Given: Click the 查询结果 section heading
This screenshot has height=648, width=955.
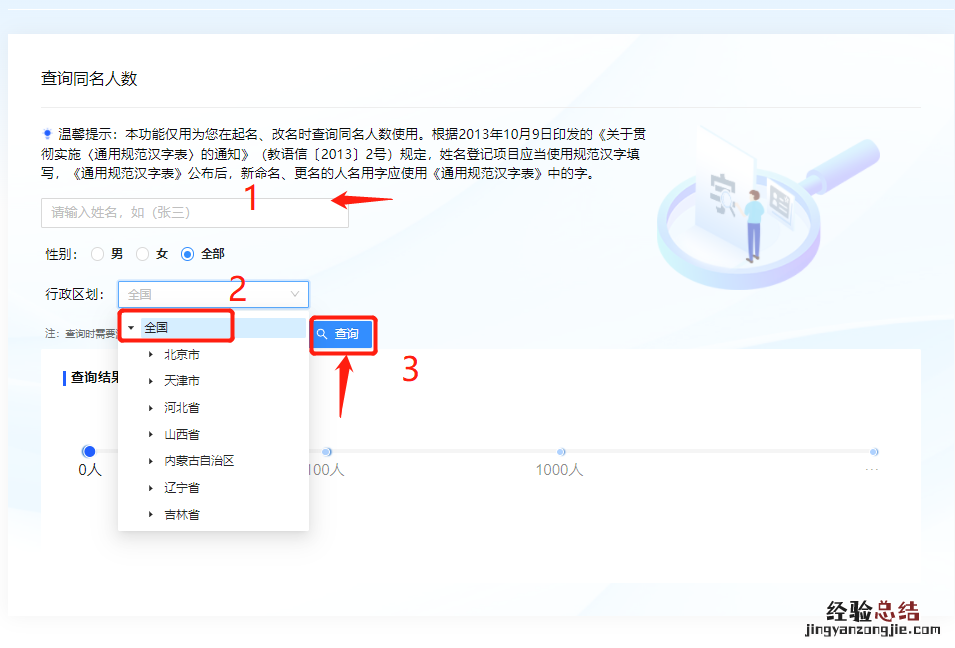Looking at the screenshot, I should (x=94, y=378).
